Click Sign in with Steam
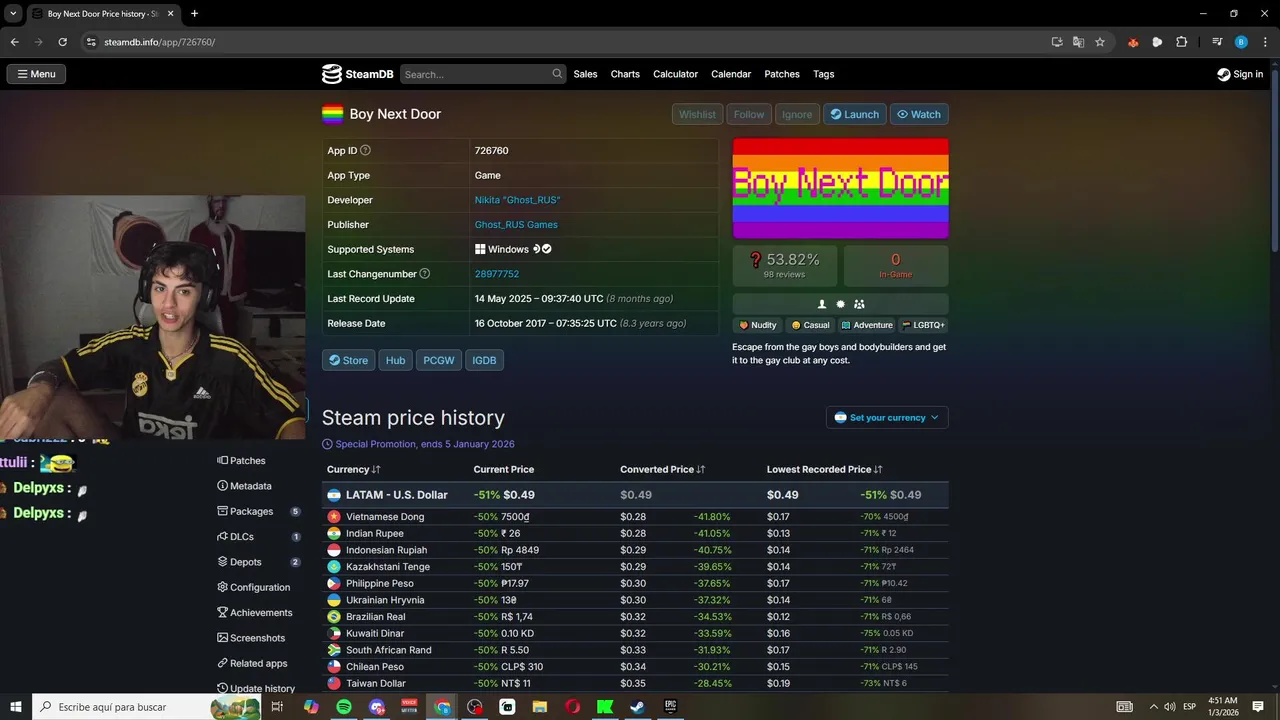Viewport: 1280px width, 720px height. click(1240, 74)
